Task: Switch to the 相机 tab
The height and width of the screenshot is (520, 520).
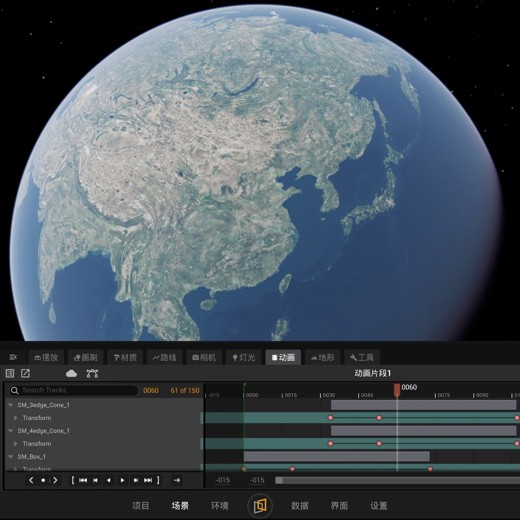Action: (204, 357)
